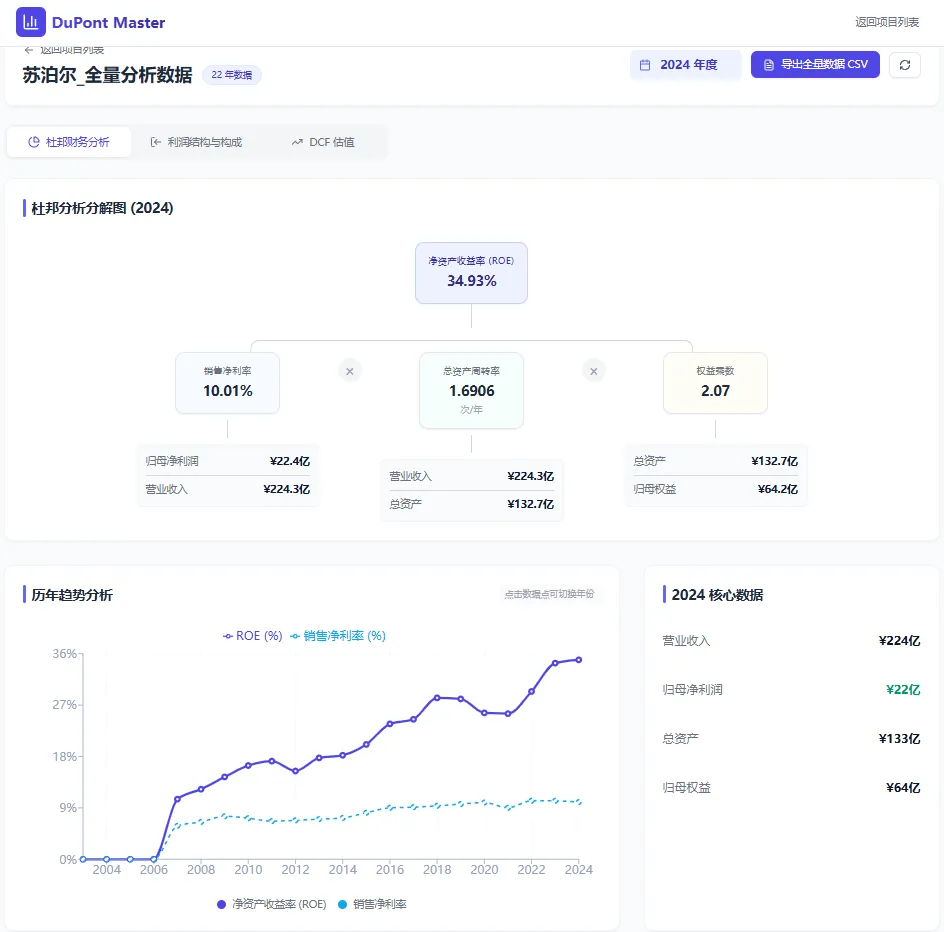Switch to 利润结构与构成 tab

pyautogui.click(x=197, y=142)
